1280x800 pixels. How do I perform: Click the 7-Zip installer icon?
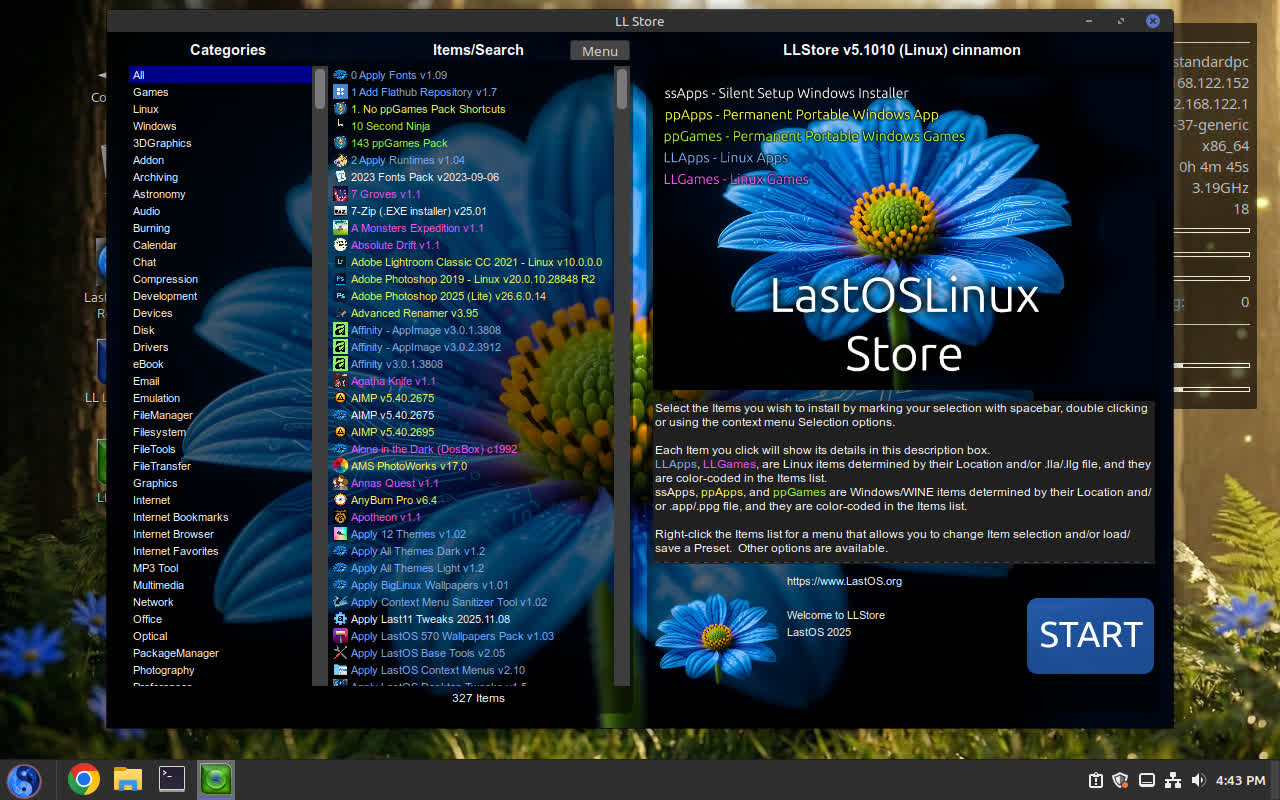coord(340,211)
